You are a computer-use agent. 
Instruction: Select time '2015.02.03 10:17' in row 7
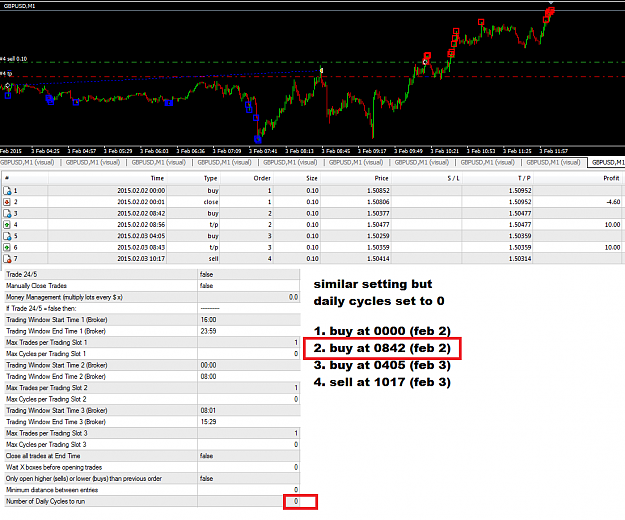(141, 259)
